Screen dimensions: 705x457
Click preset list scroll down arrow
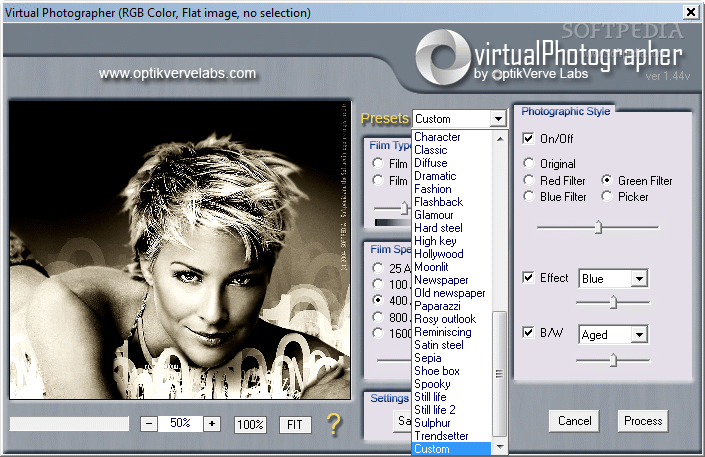pos(500,448)
